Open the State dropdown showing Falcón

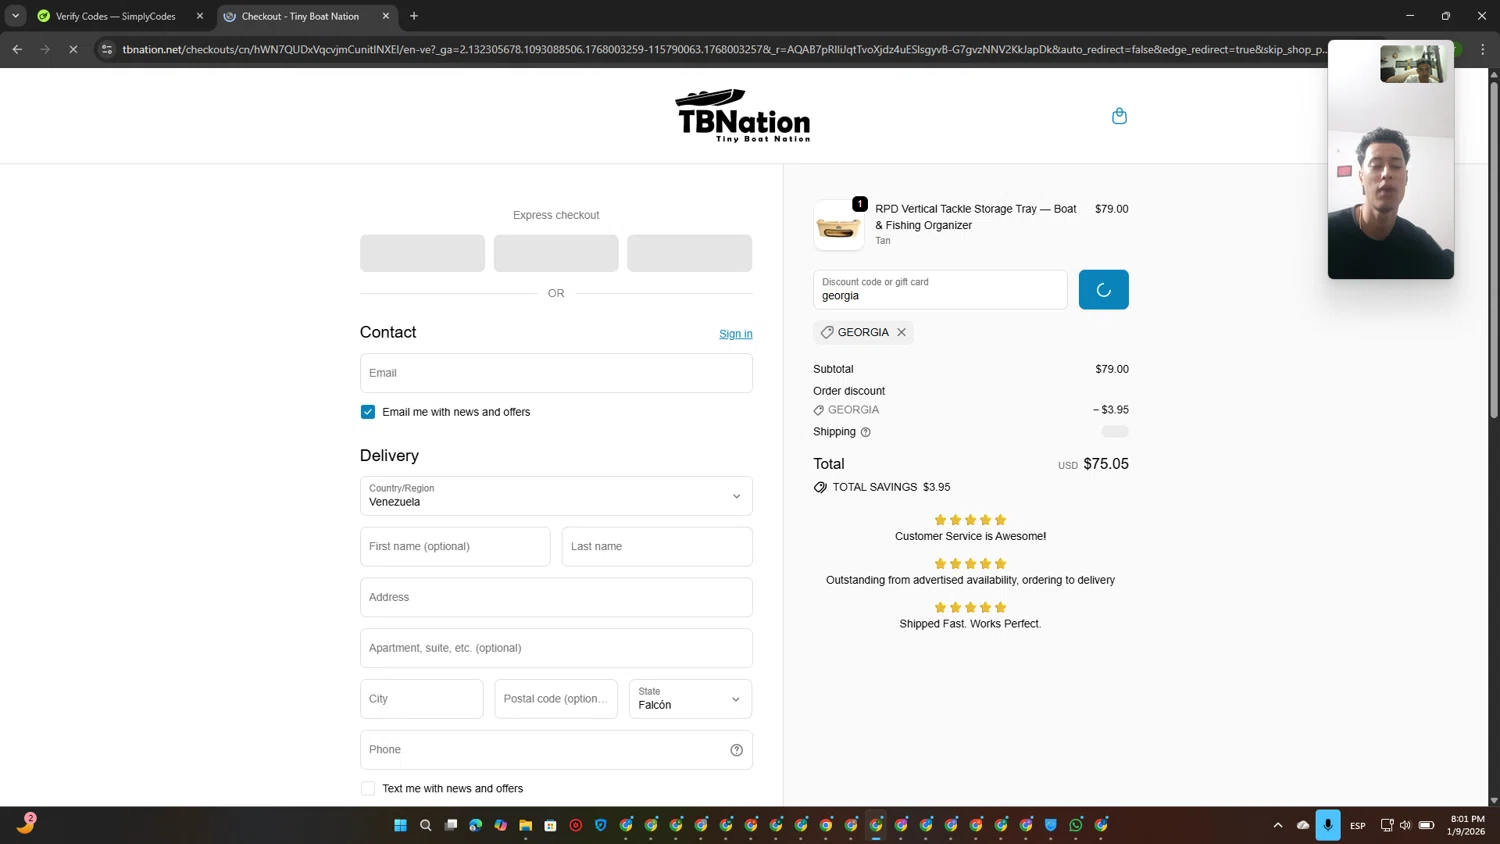click(690, 699)
